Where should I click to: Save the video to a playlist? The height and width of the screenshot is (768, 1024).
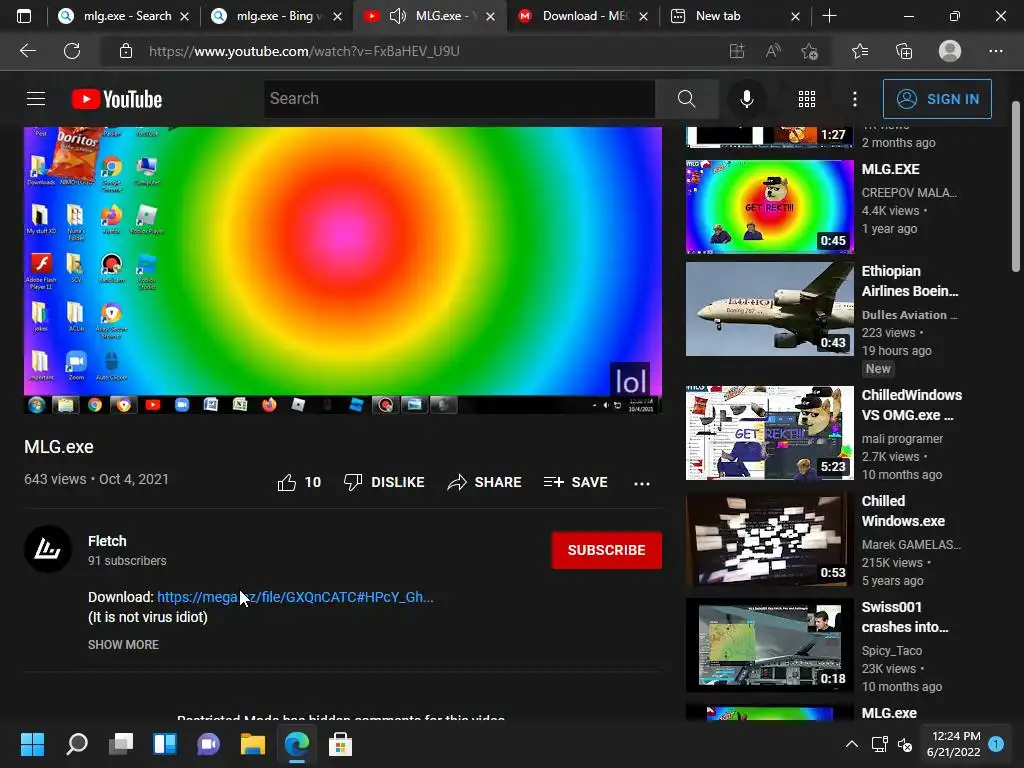tap(575, 482)
